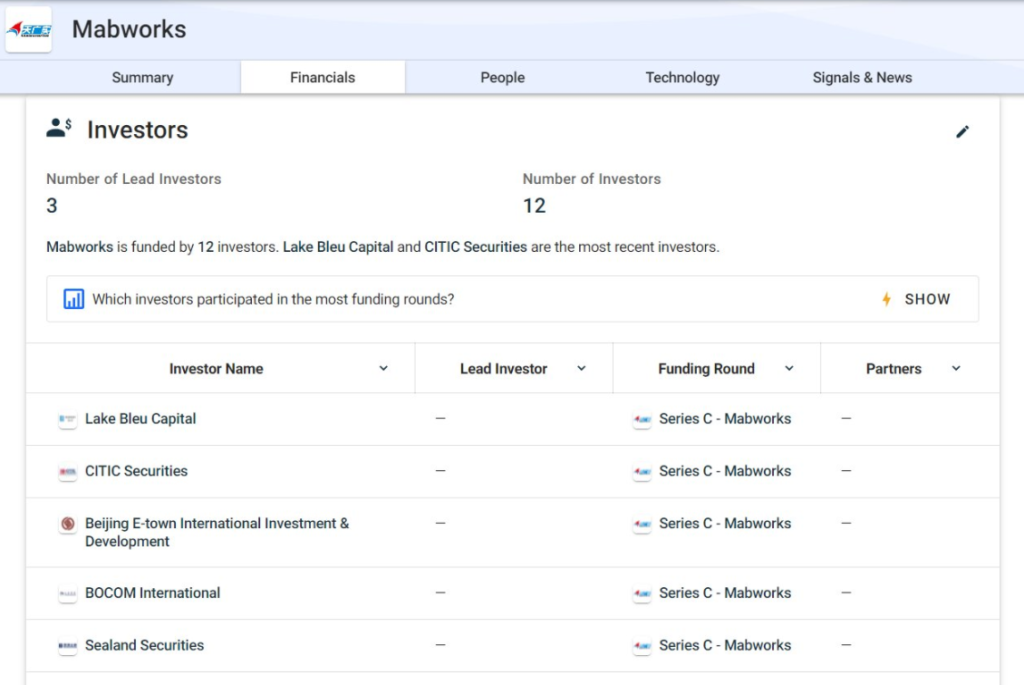Click the Funding Round column header

pos(707,369)
